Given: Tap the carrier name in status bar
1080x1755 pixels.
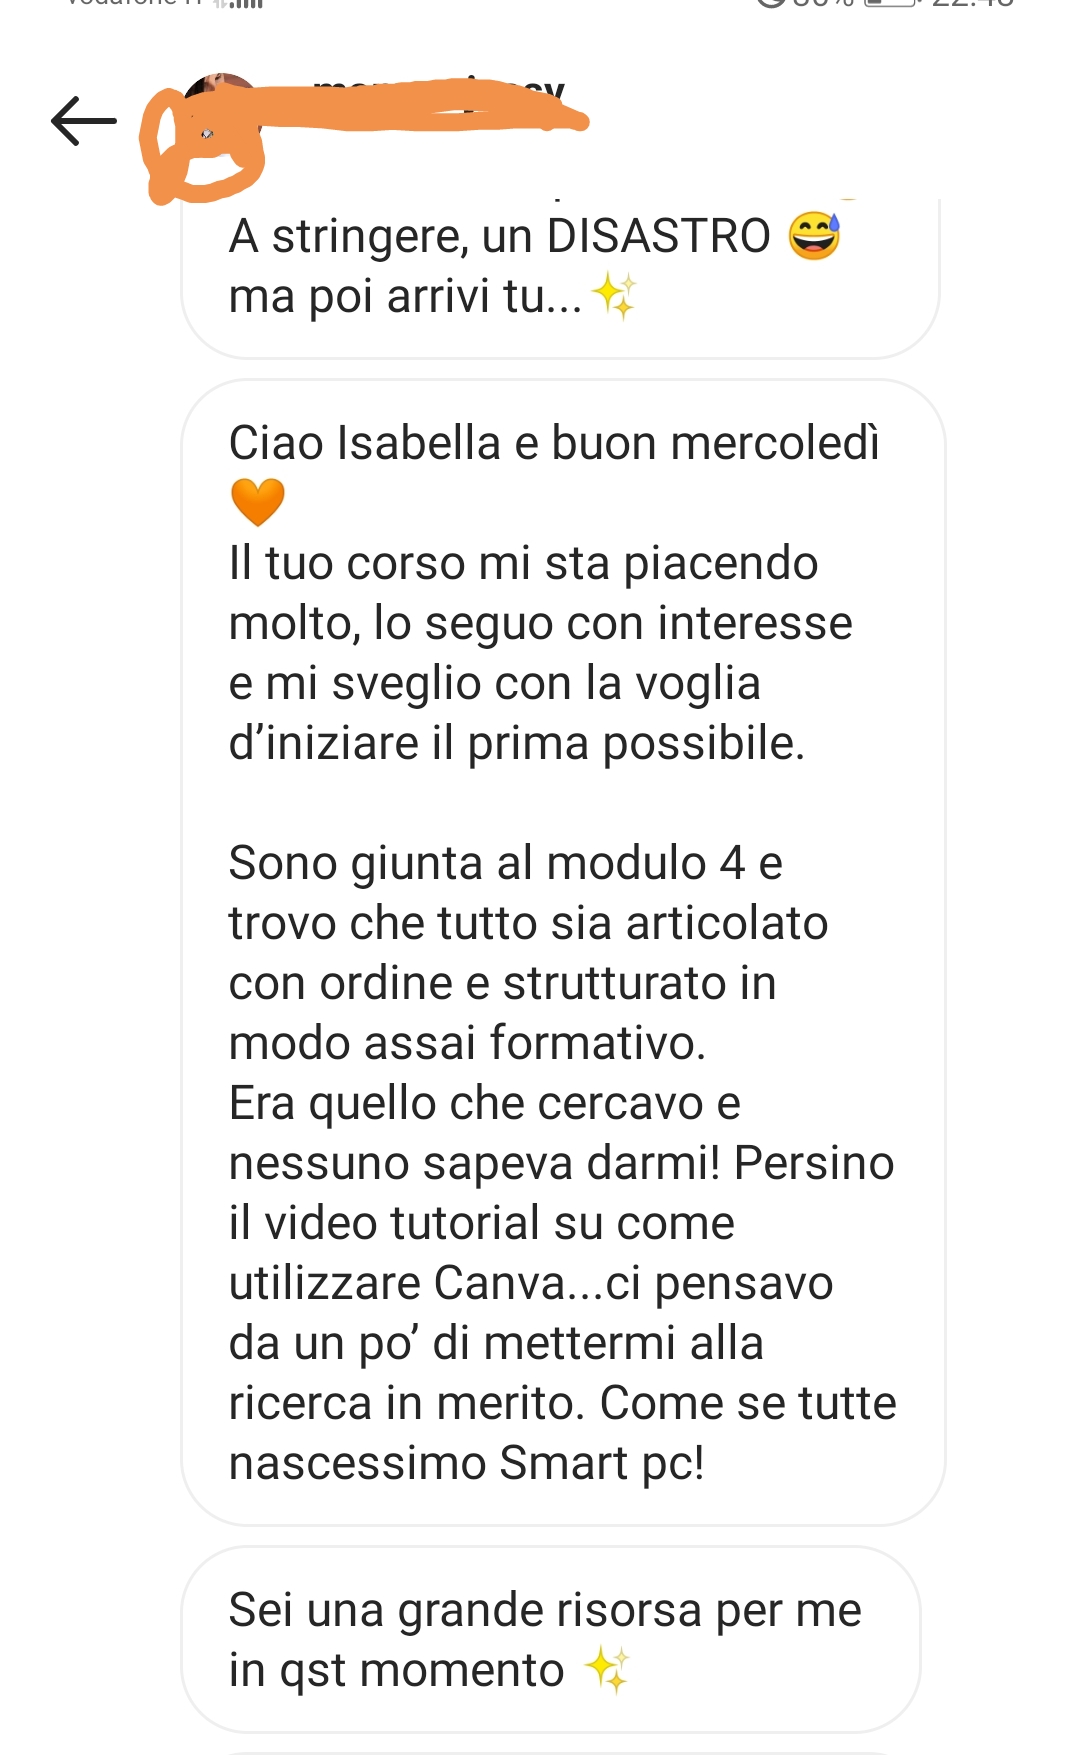Looking at the screenshot, I should point(133,3).
